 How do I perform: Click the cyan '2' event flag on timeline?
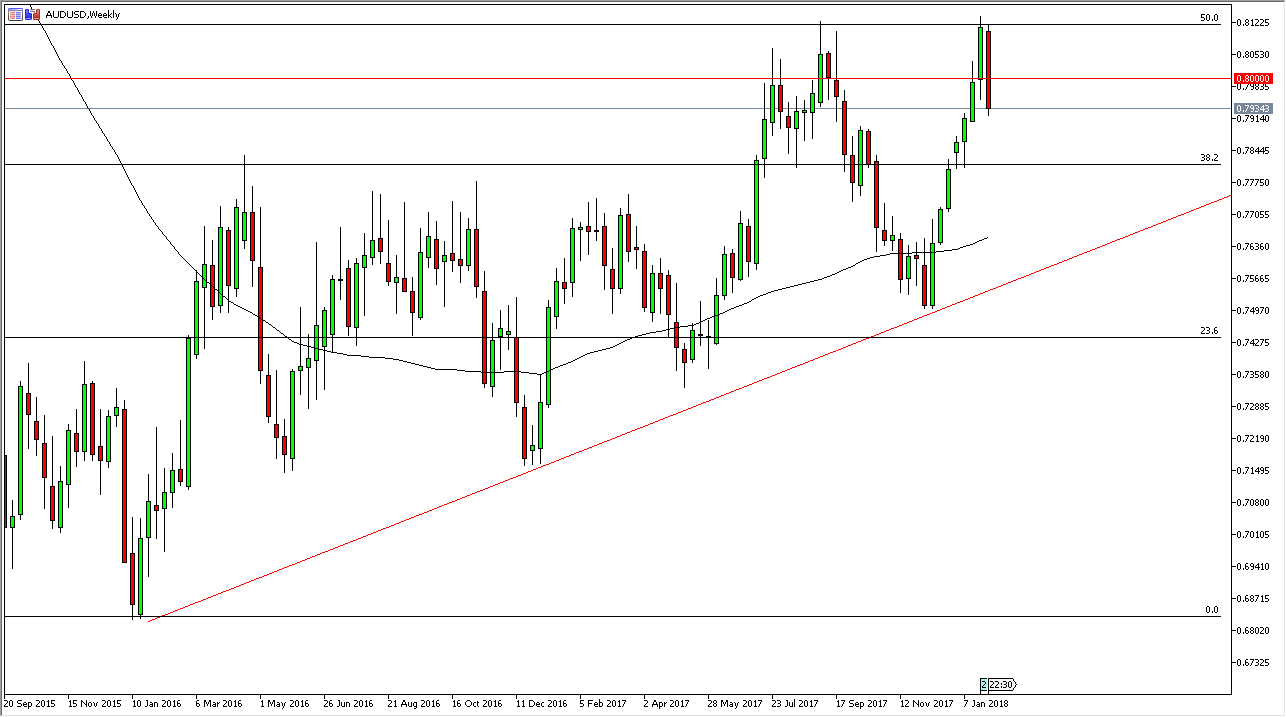[x=984, y=685]
